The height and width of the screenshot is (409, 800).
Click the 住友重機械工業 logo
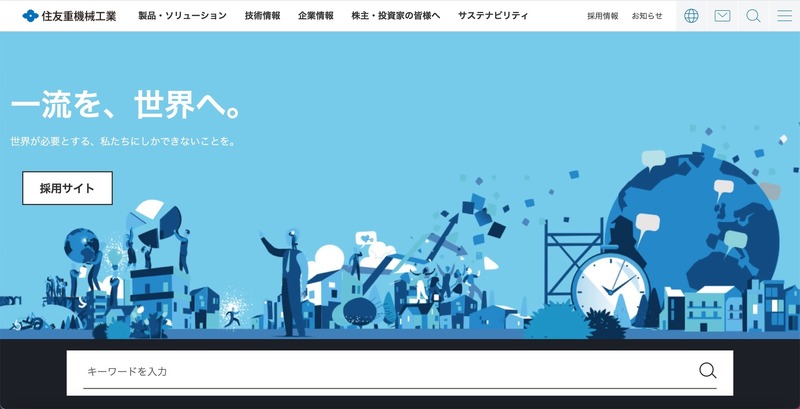(69, 16)
